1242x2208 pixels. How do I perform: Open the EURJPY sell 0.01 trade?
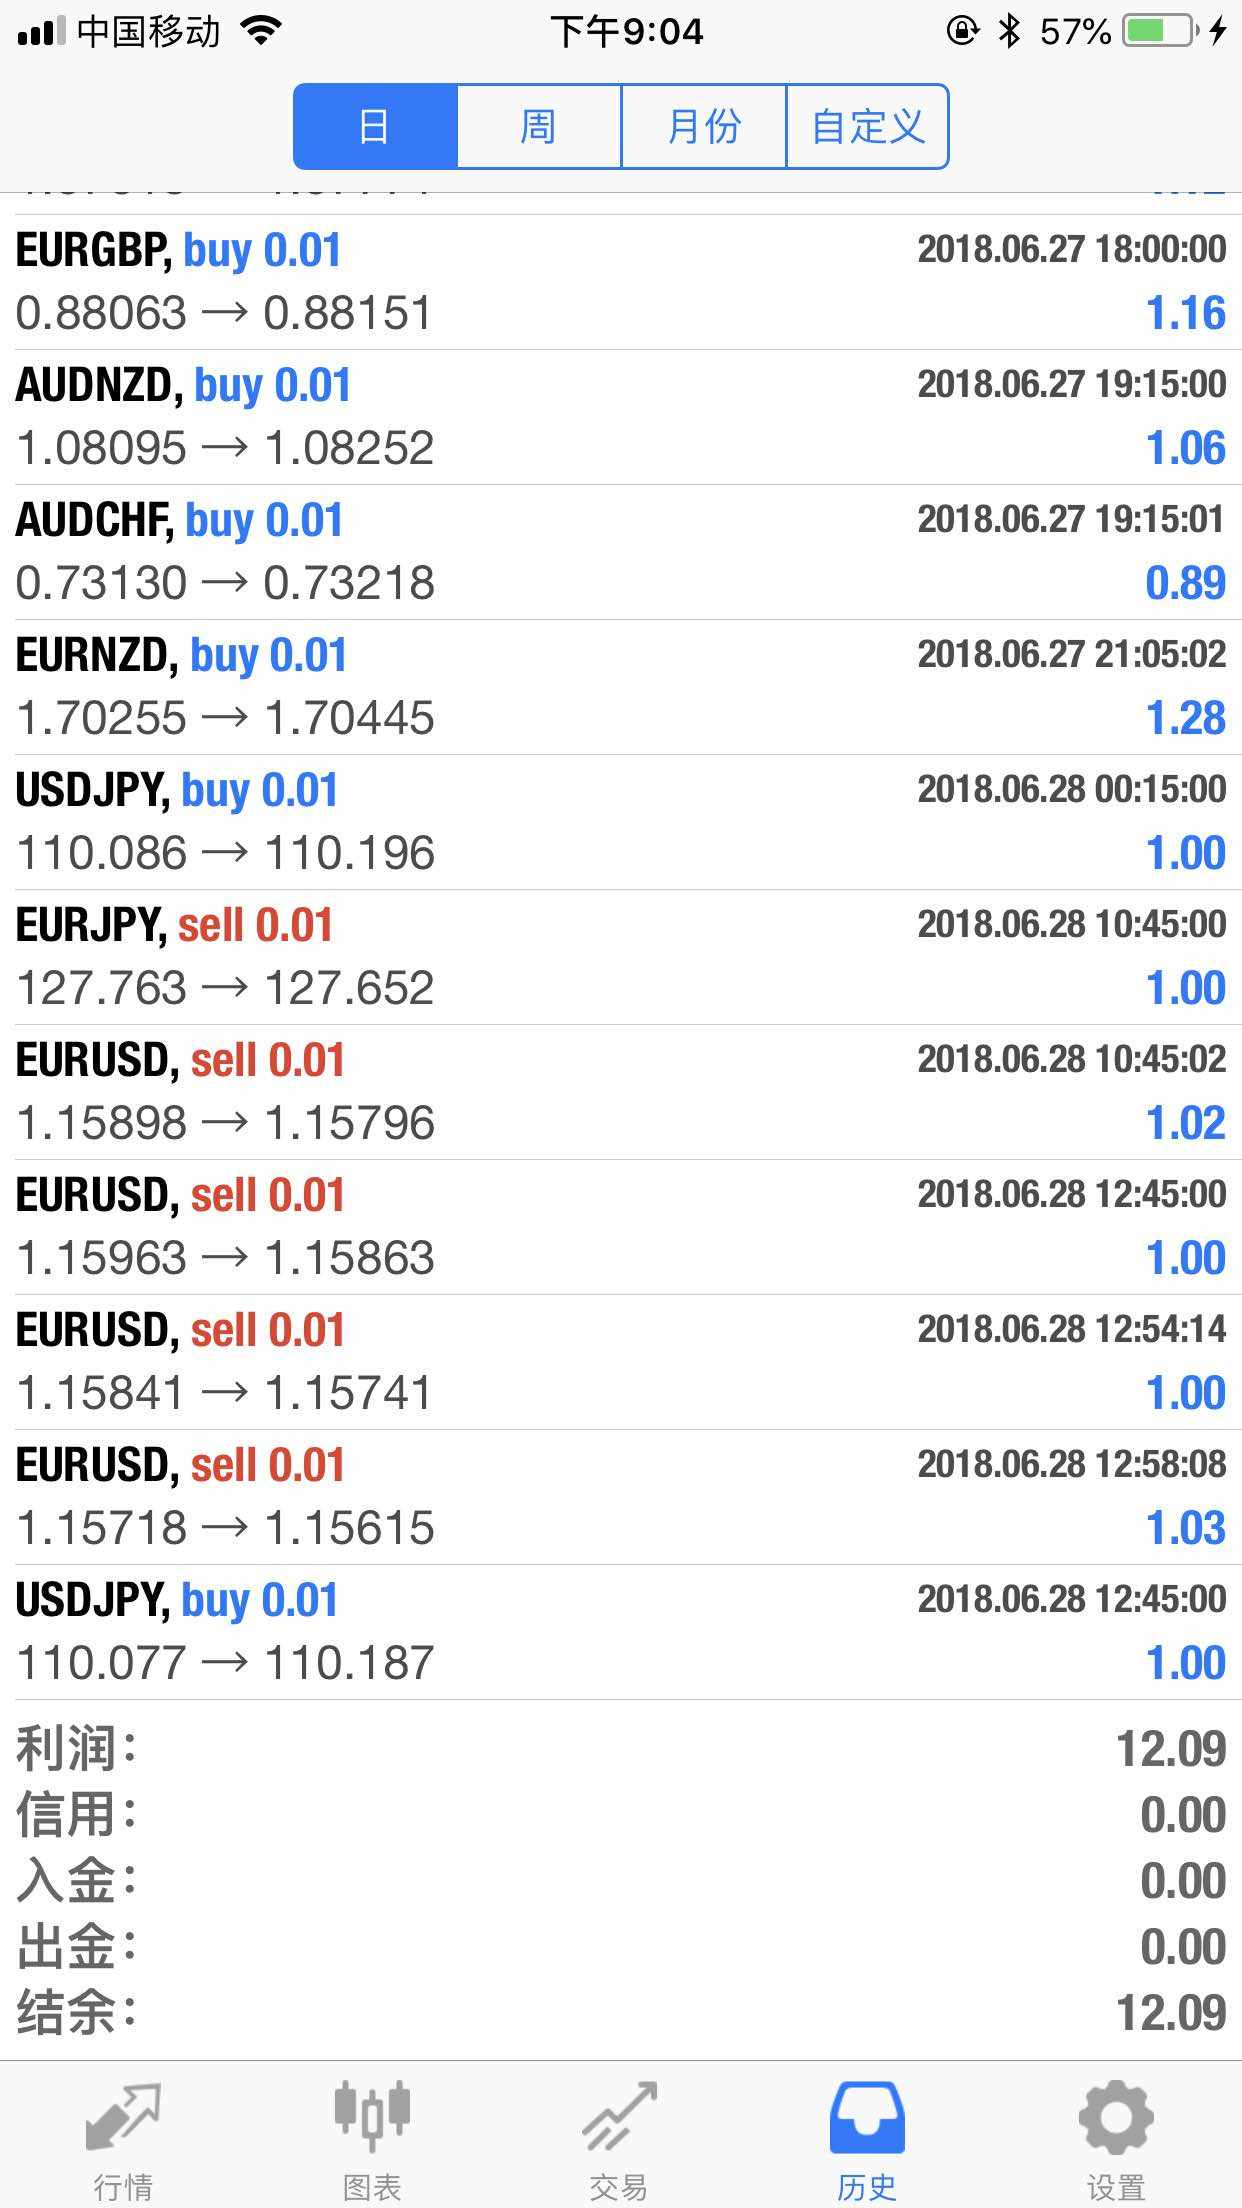click(621, 957)
